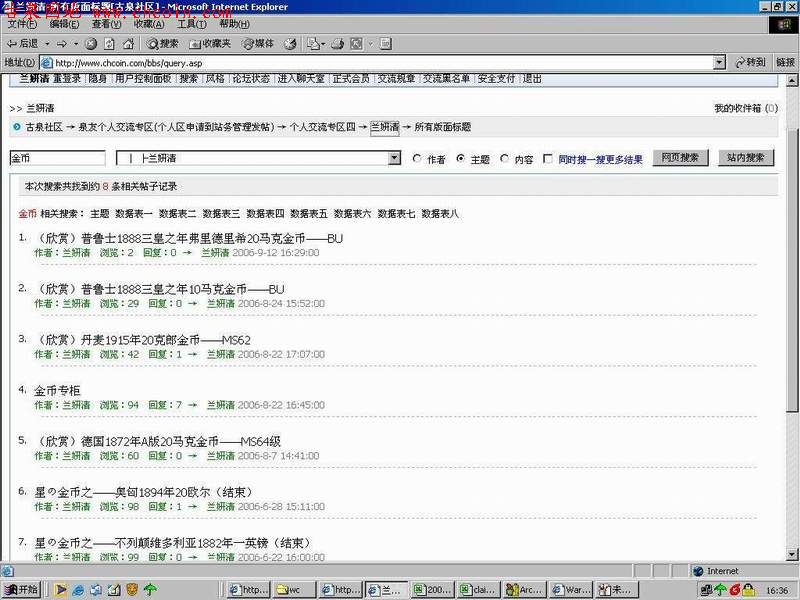This screenshot has height=600, width=800.
Task: Open the 媒体 media toolbar button
Action: pos(258,44)
